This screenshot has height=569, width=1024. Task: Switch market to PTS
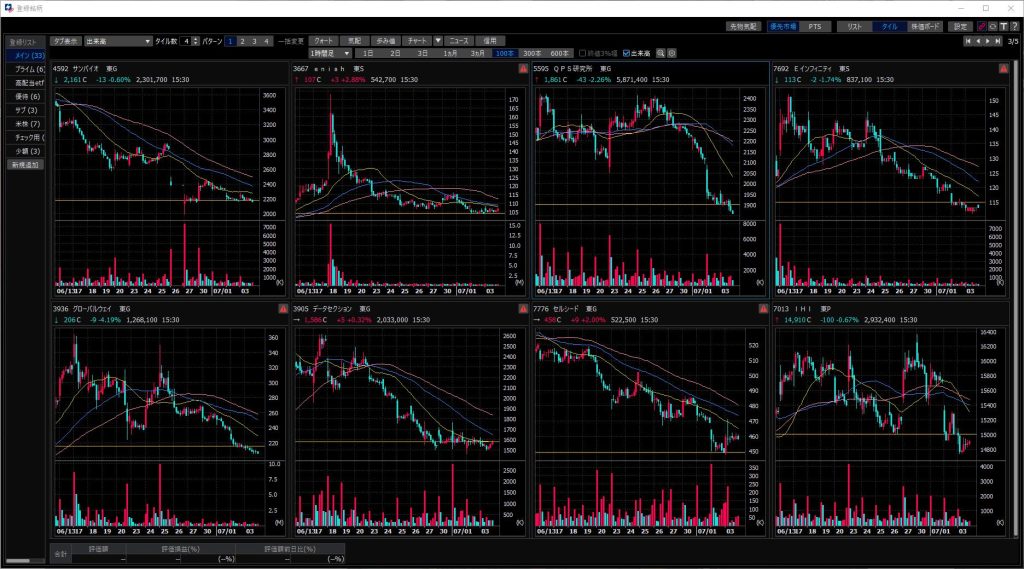[x=813, y=26]
